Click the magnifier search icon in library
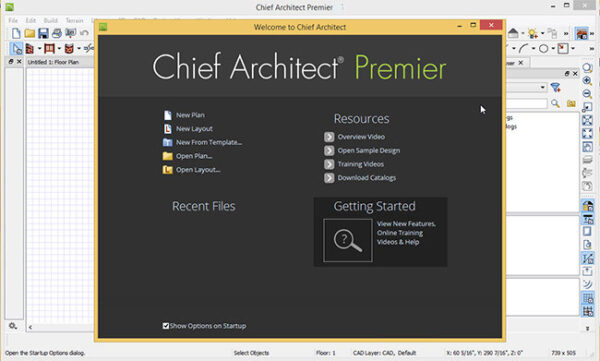 tap(555, 103)
